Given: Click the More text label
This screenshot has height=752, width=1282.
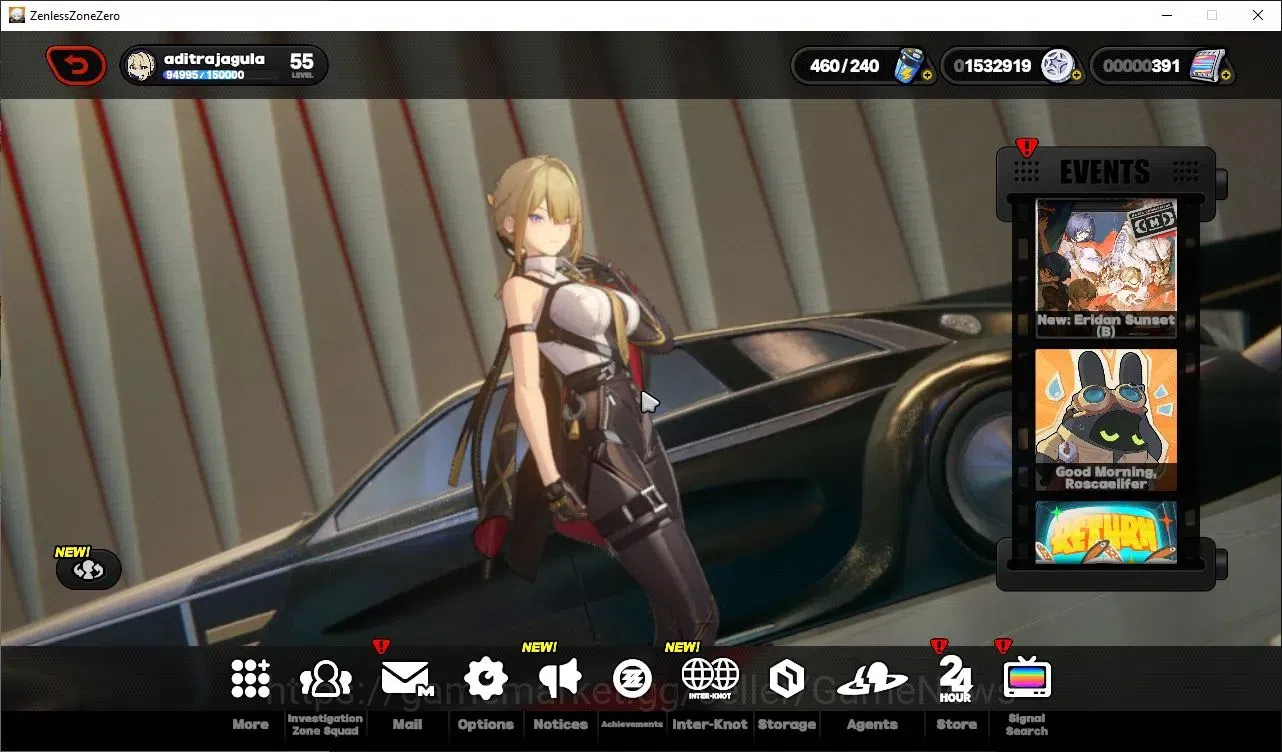Looking at the screenshot, I should tap(250, 725).
